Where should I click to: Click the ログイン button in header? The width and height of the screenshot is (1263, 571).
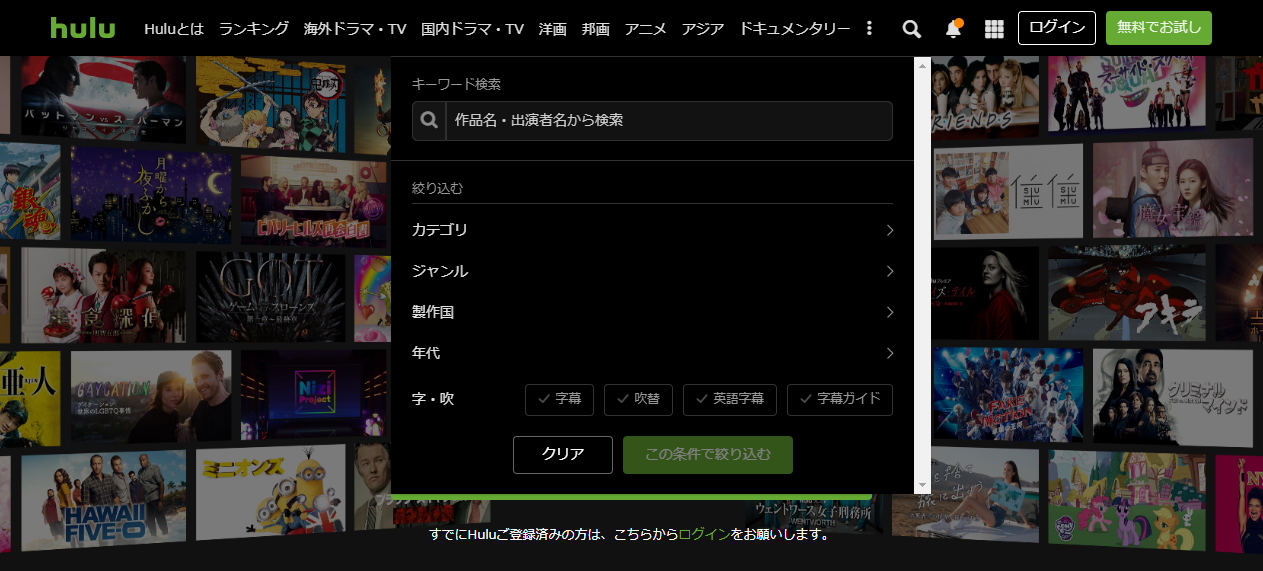[1057, 28]
